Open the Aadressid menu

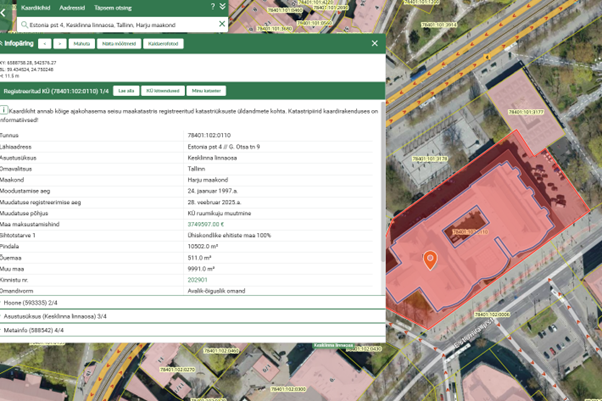(72, 8)
